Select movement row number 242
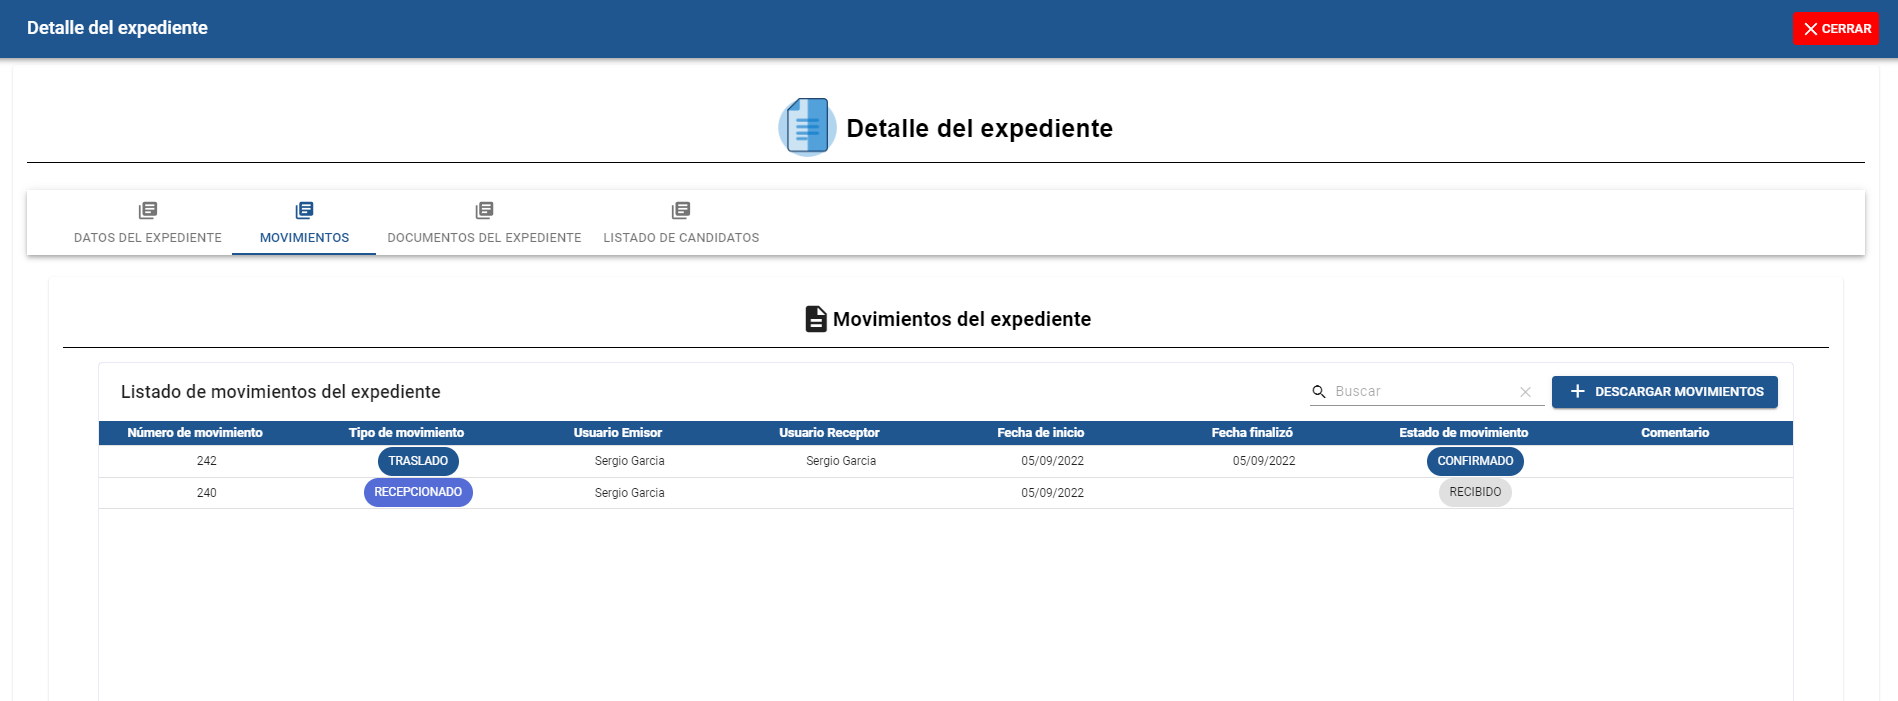Viewport: 1898px width, 701px height. click(x=207, y=461)
